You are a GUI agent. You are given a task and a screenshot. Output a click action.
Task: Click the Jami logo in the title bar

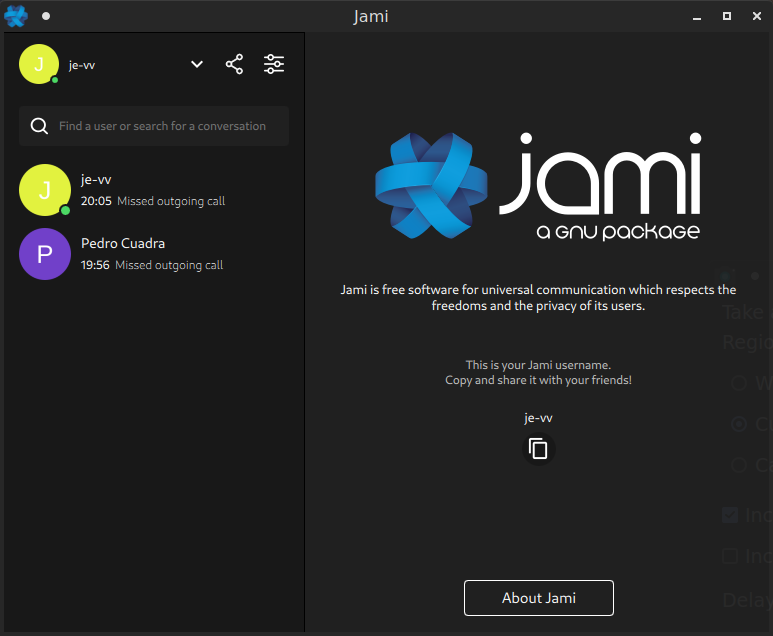pyautogui.click(x=16, y=16)
